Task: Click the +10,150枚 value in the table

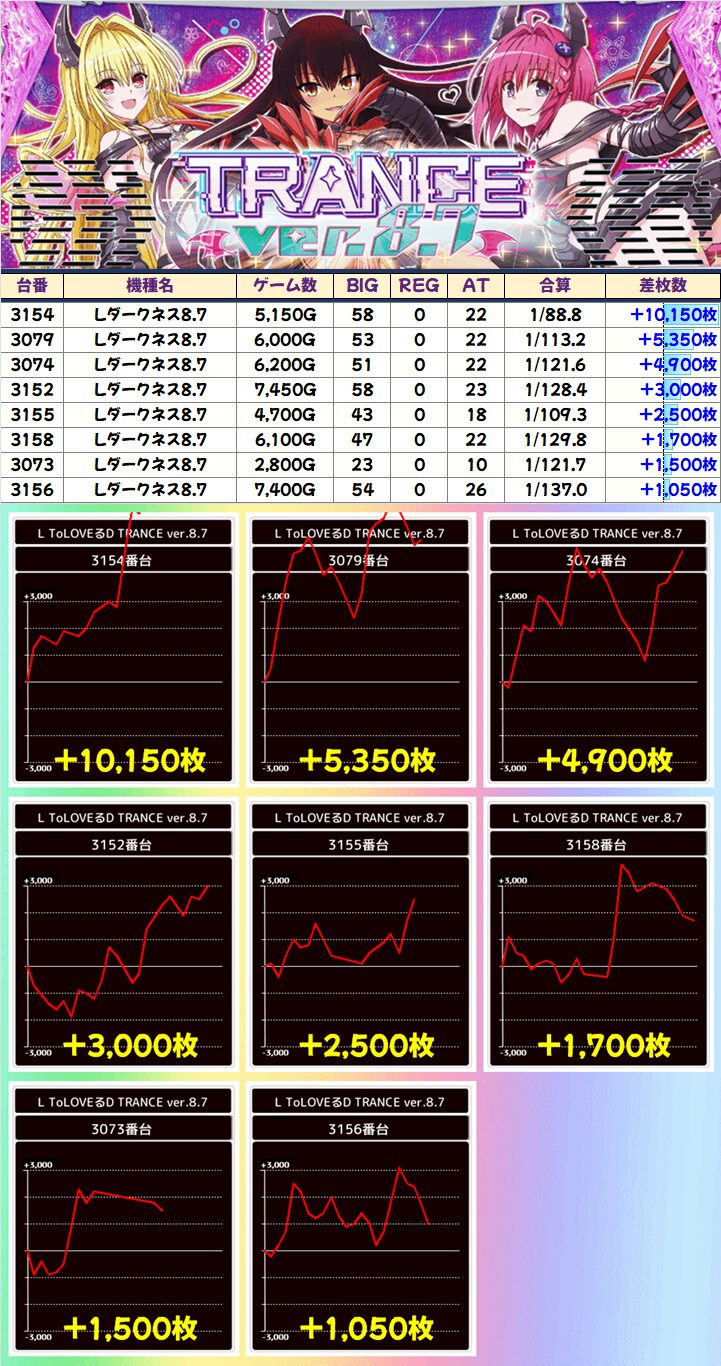Action: [673, 314]
